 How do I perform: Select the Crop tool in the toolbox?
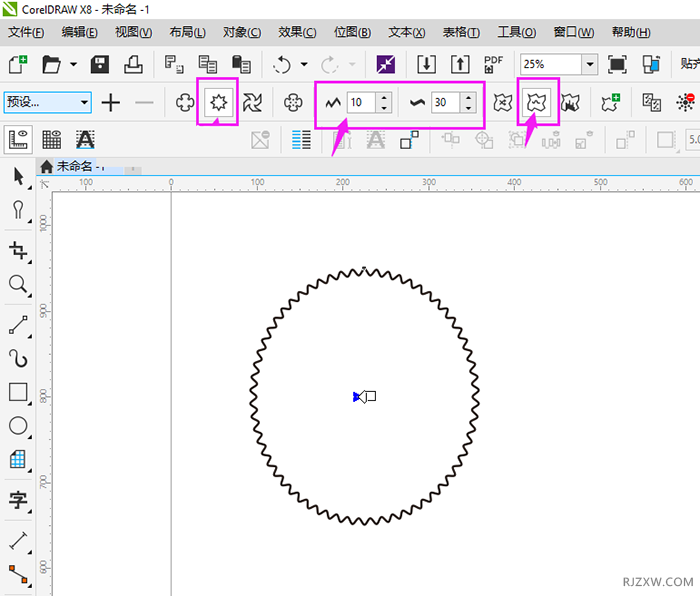tap(18, 250)
